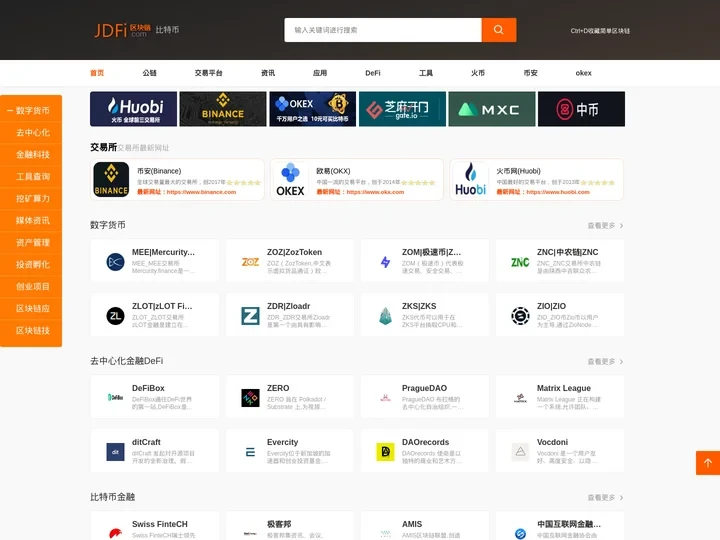The height and width of the screenshot is (540, 720).
Task: Switch to the 资讯 nav tab
Action: click(x=268, y=73)
